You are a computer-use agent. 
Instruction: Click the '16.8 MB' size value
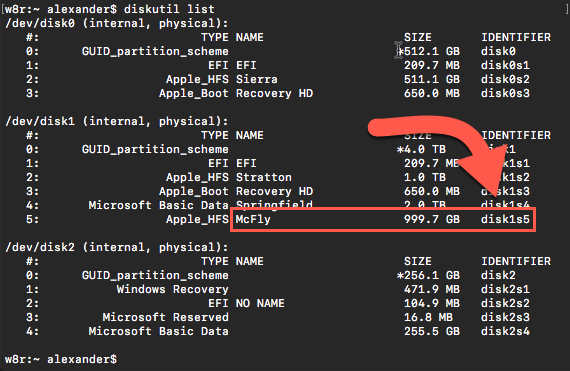pos(428,317)
